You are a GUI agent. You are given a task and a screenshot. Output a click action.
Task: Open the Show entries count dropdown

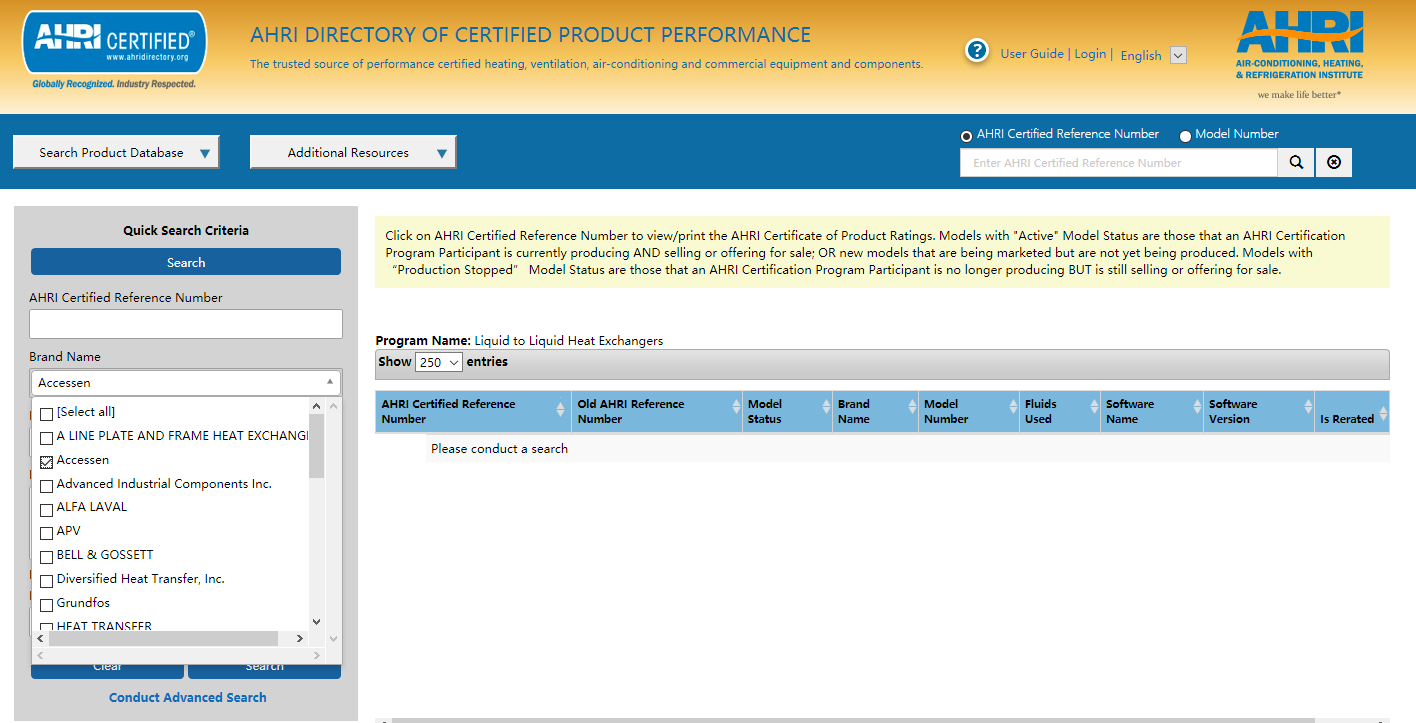click(x=439, y=362)
